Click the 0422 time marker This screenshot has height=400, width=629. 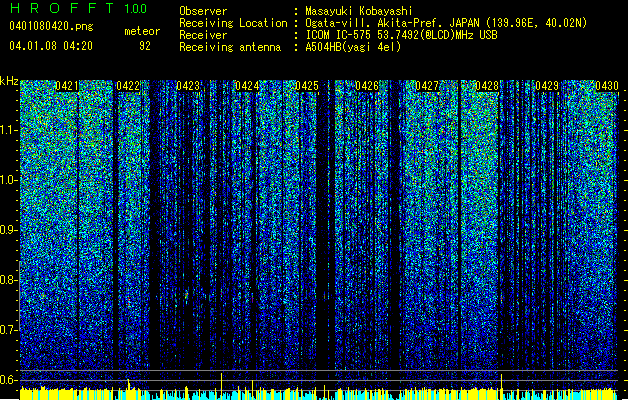click(x=128, y=86)
